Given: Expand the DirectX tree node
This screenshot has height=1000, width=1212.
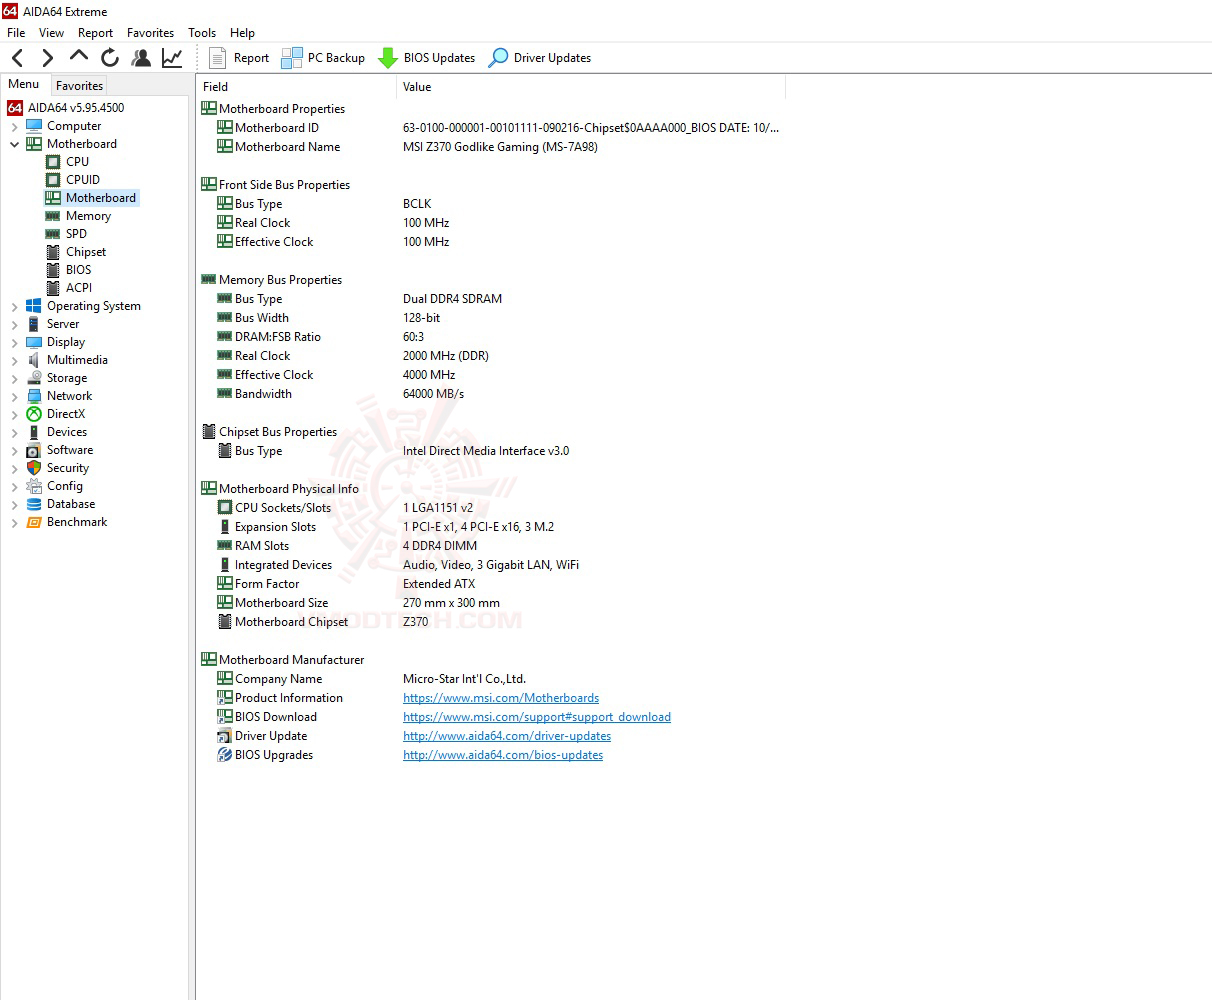Looking at the screenshot, I should coord(14,415).
